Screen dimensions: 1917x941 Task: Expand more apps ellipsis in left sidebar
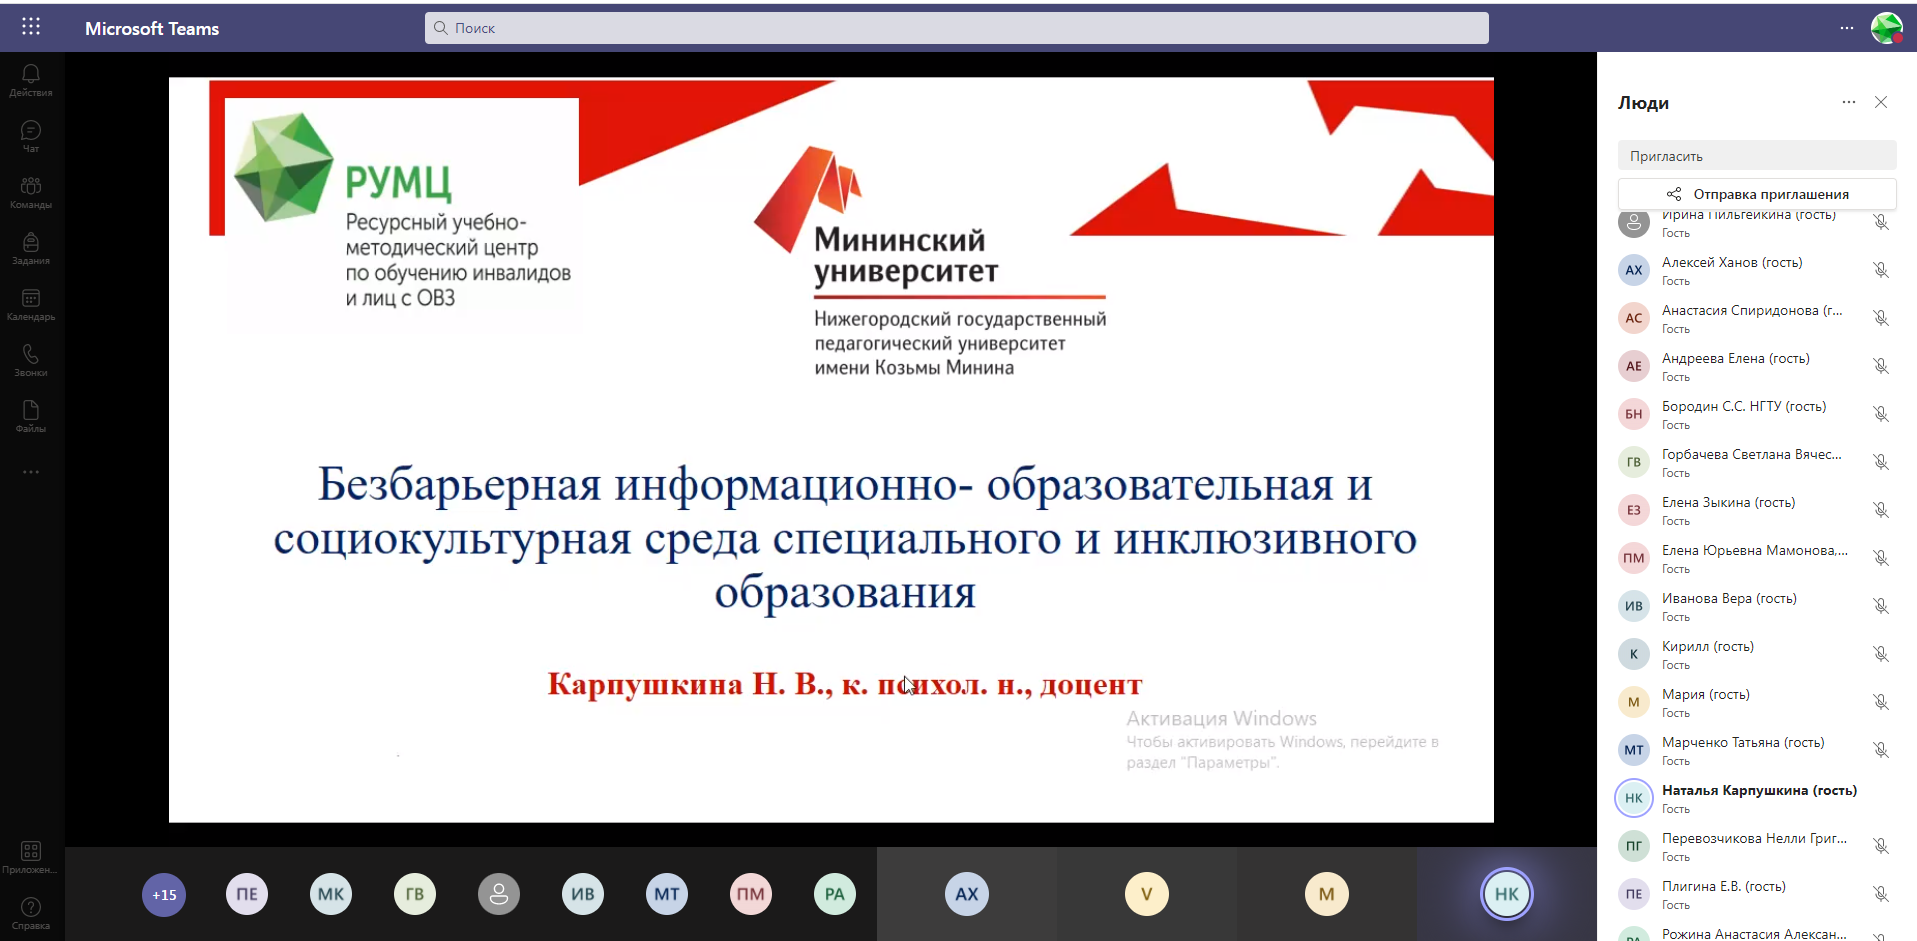(x=31, y=471)
